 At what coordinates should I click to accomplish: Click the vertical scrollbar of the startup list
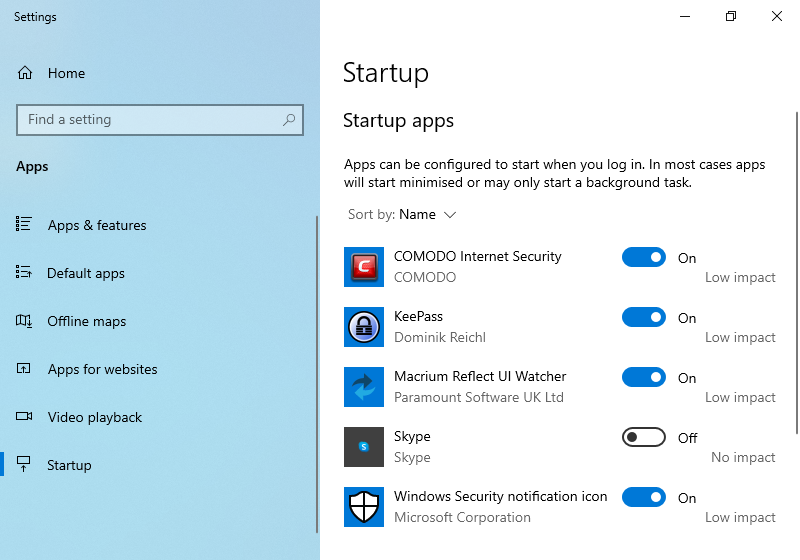click(x=797, y=273)
